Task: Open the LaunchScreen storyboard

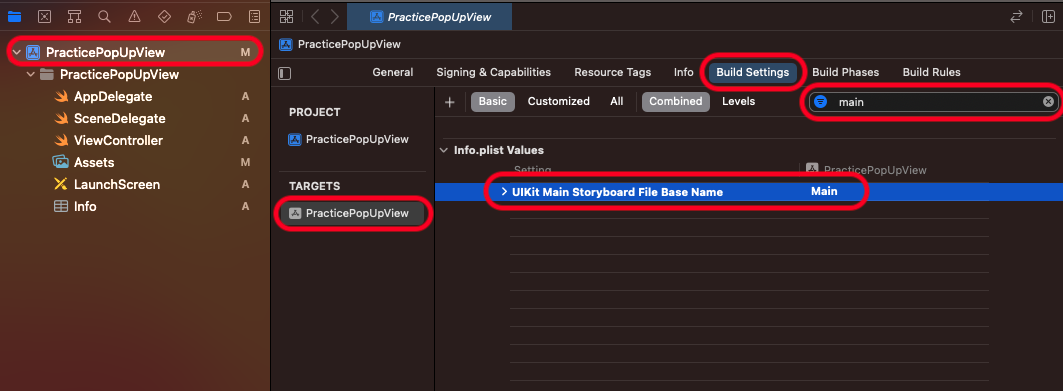Action: click(117, 184)
